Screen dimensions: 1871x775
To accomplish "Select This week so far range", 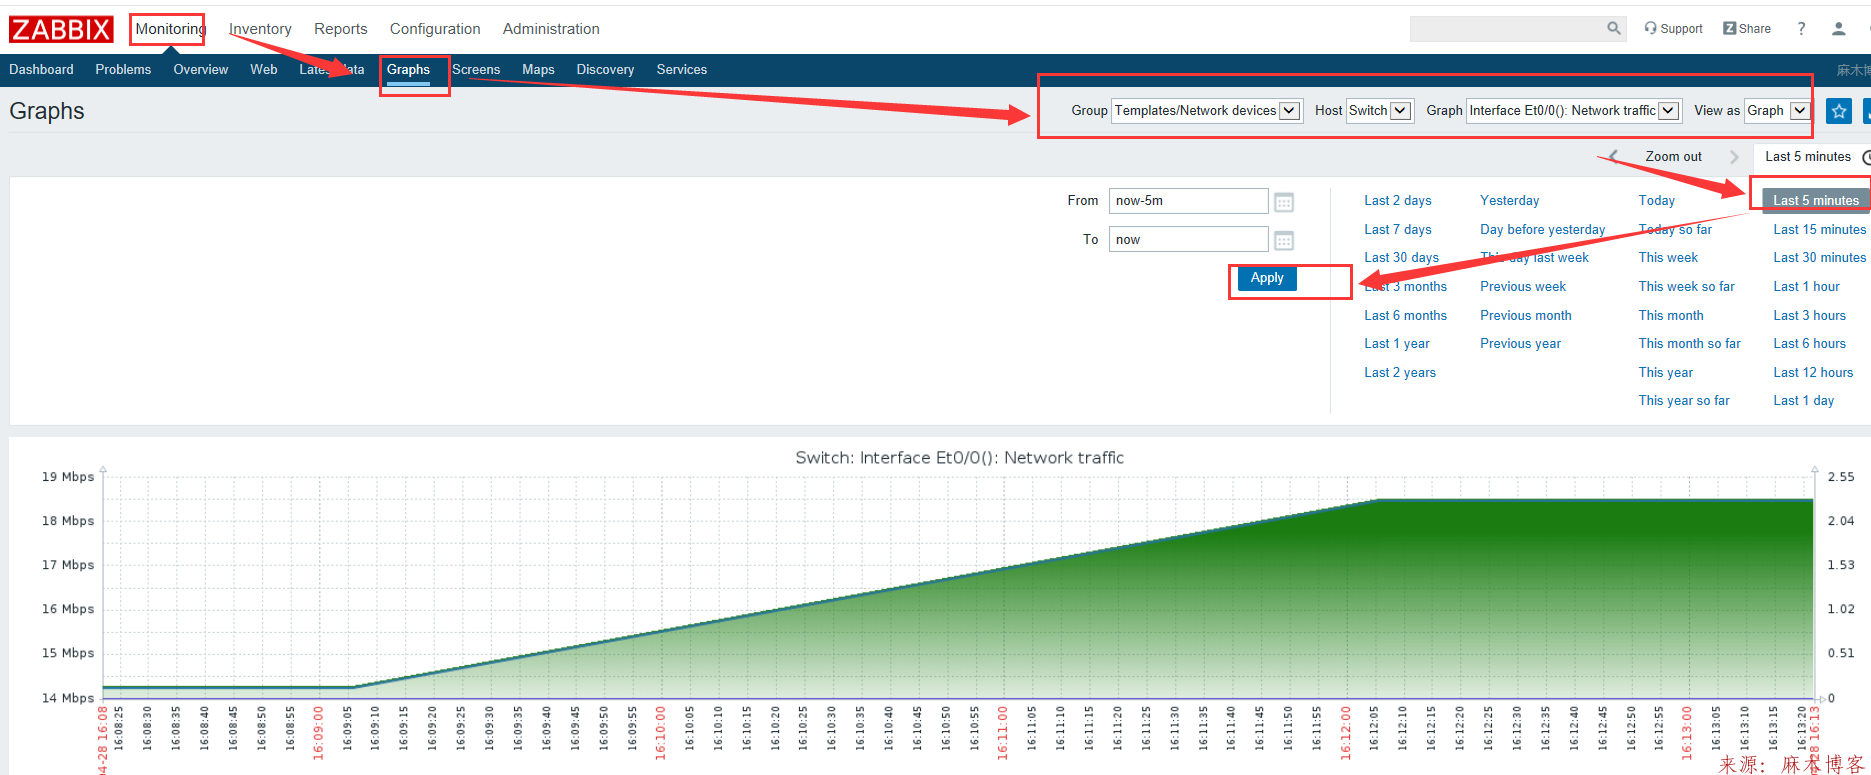I will (x=1686, y=287).
